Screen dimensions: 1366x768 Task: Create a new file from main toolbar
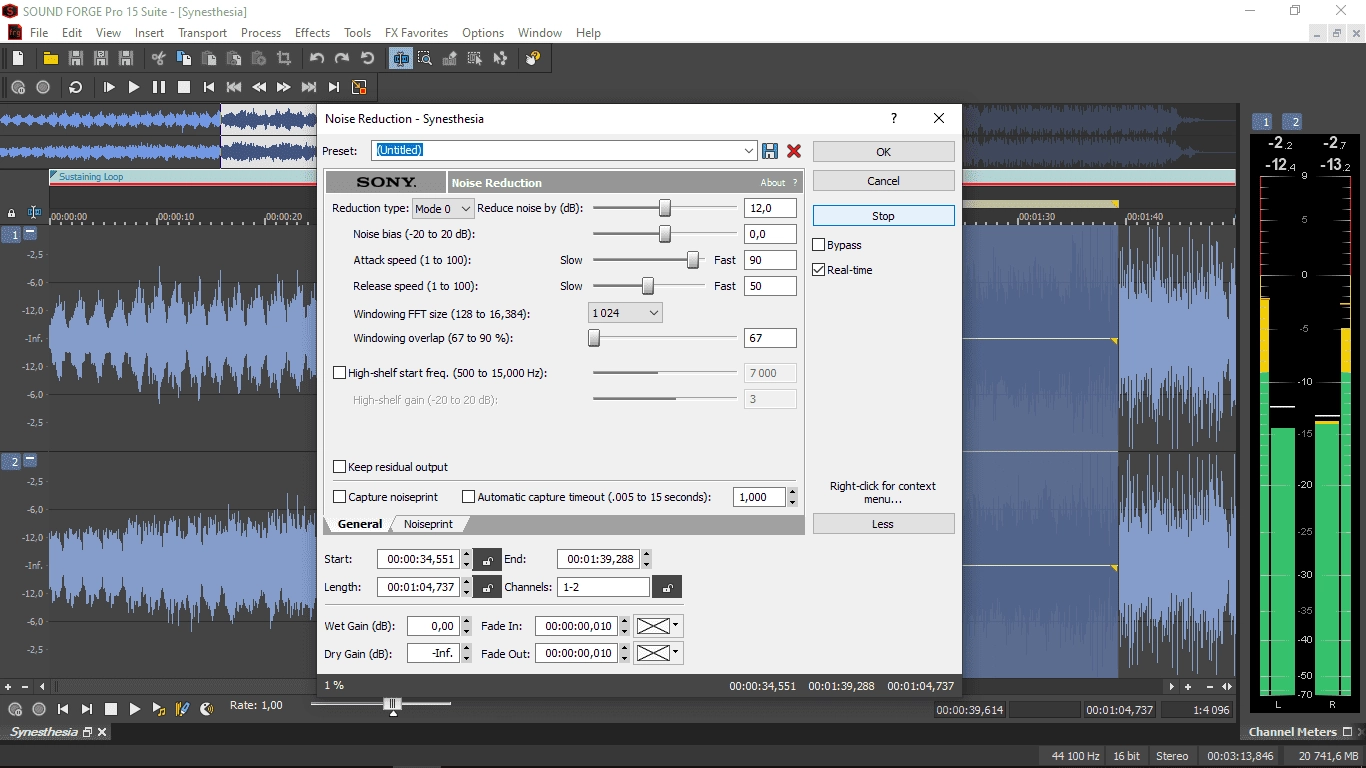(x=17, y=59)
